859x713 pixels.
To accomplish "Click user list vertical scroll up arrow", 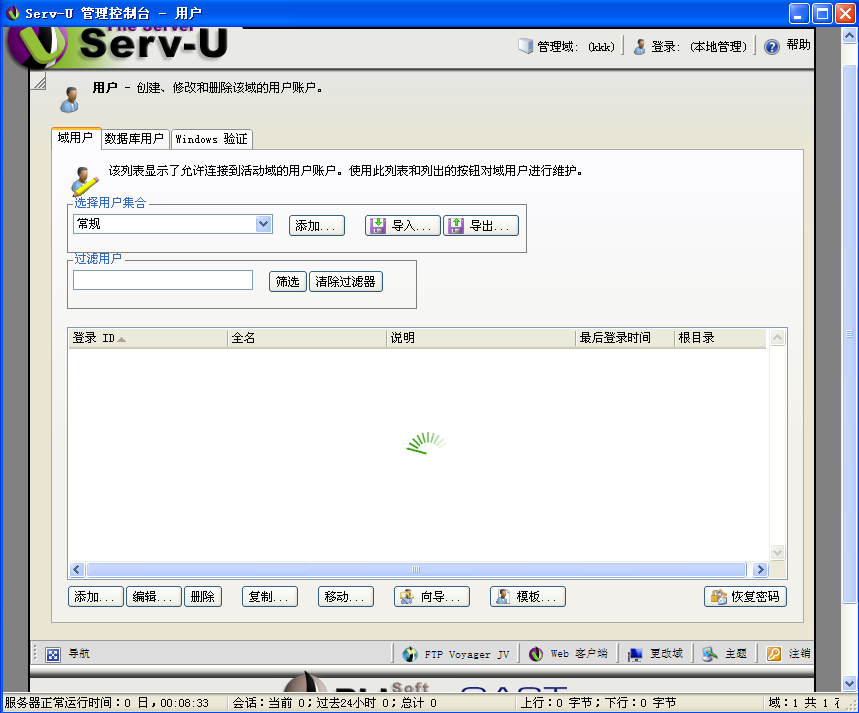I will pyautogui.click(x=777, y=337).
